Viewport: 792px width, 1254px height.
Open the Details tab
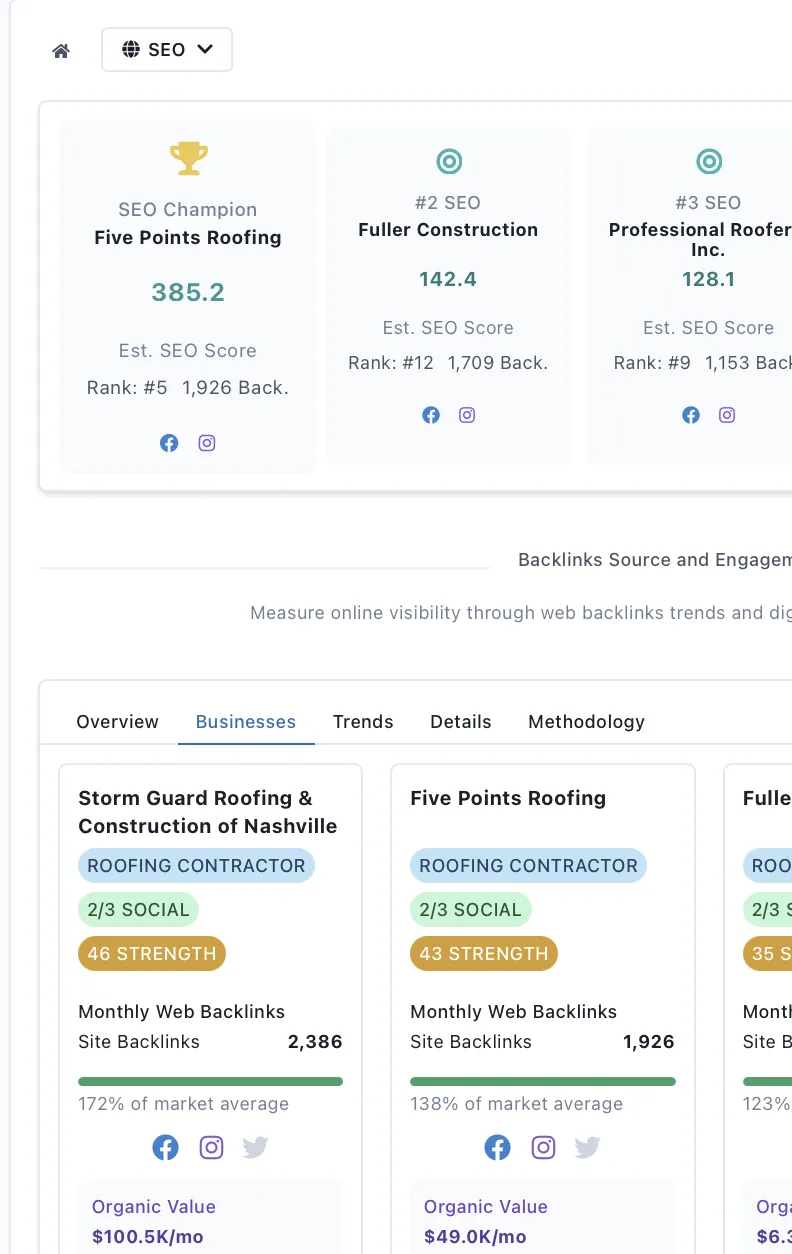(460, 722)
